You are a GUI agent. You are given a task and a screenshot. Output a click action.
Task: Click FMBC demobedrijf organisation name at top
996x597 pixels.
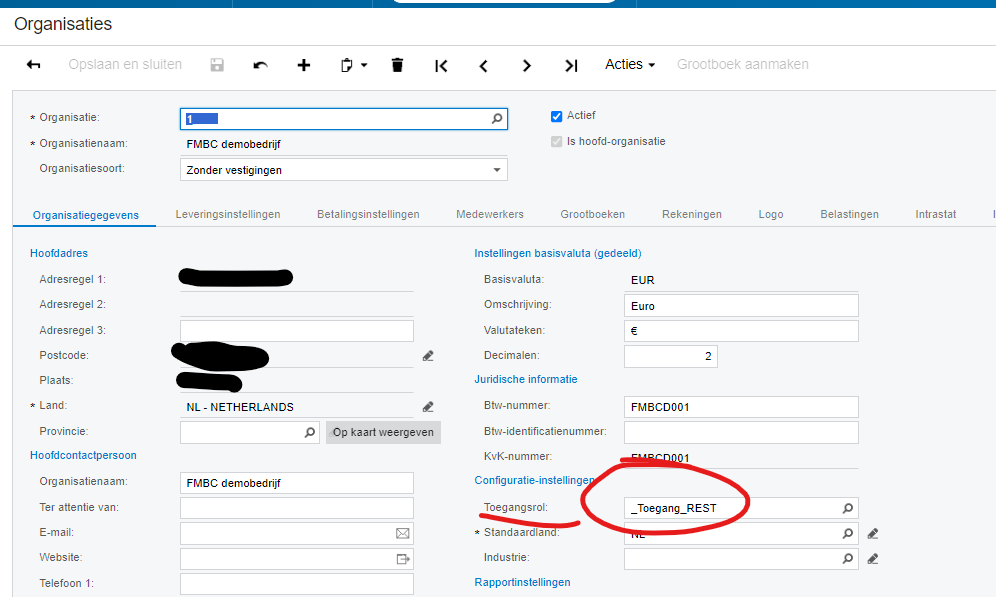[x=234, y=144]
